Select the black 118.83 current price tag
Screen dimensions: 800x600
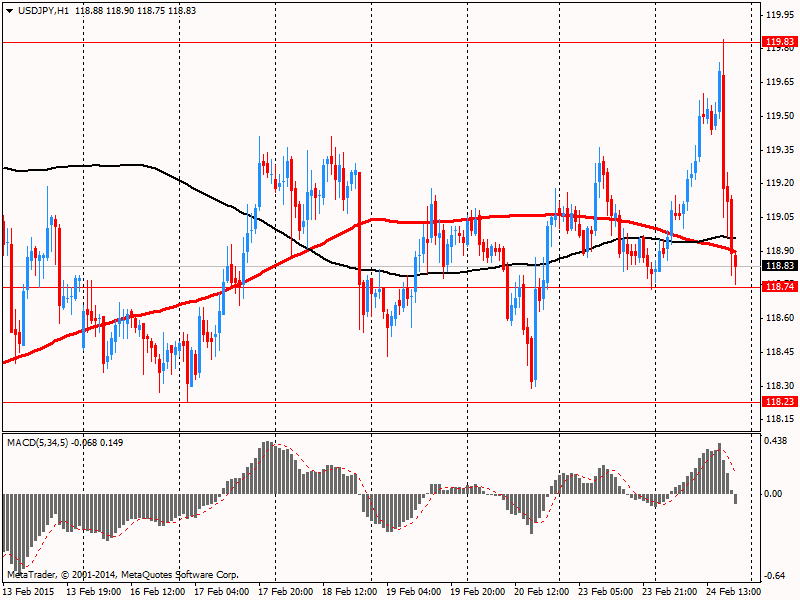coord(778,266)
